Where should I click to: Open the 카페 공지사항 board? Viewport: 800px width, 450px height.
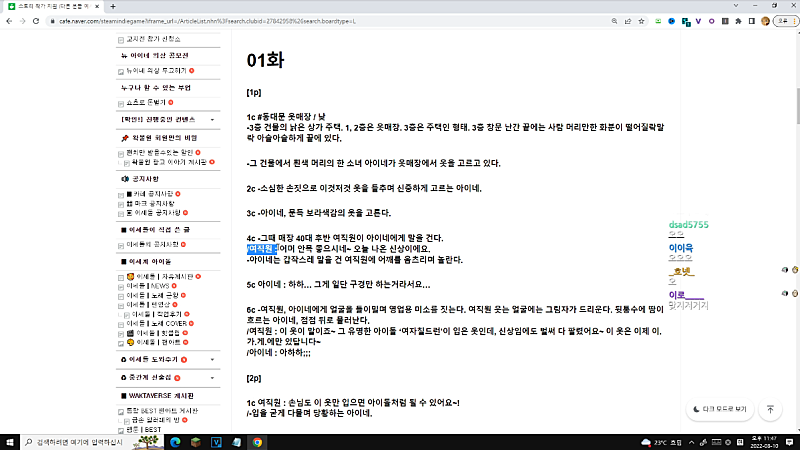(x=149, y=192)
